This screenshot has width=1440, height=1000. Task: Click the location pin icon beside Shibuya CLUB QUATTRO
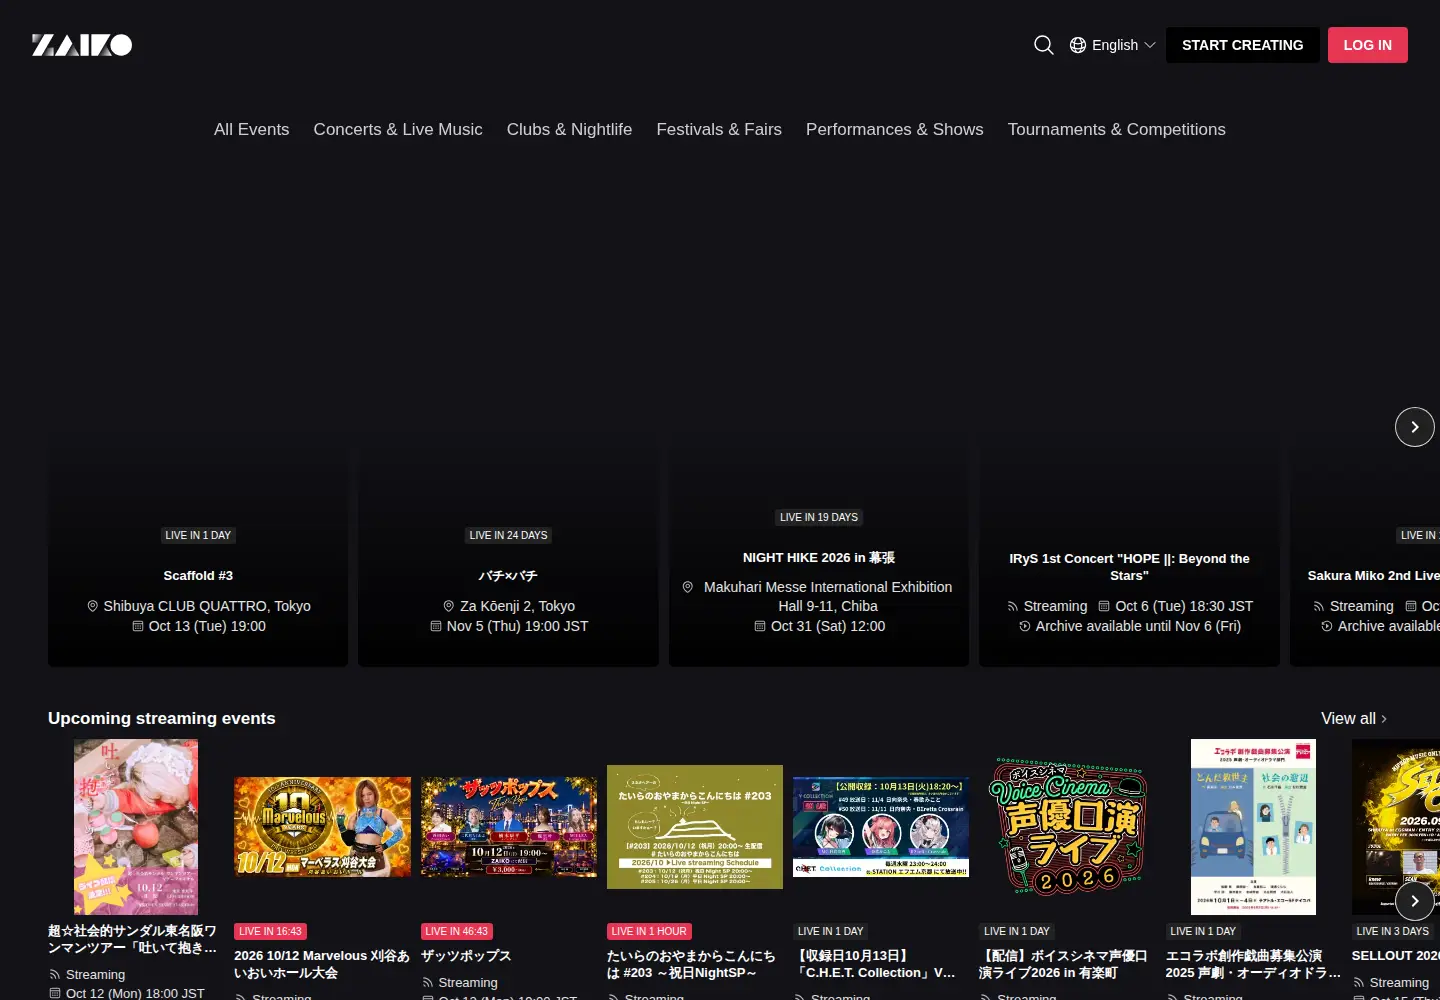pos(93,606)
